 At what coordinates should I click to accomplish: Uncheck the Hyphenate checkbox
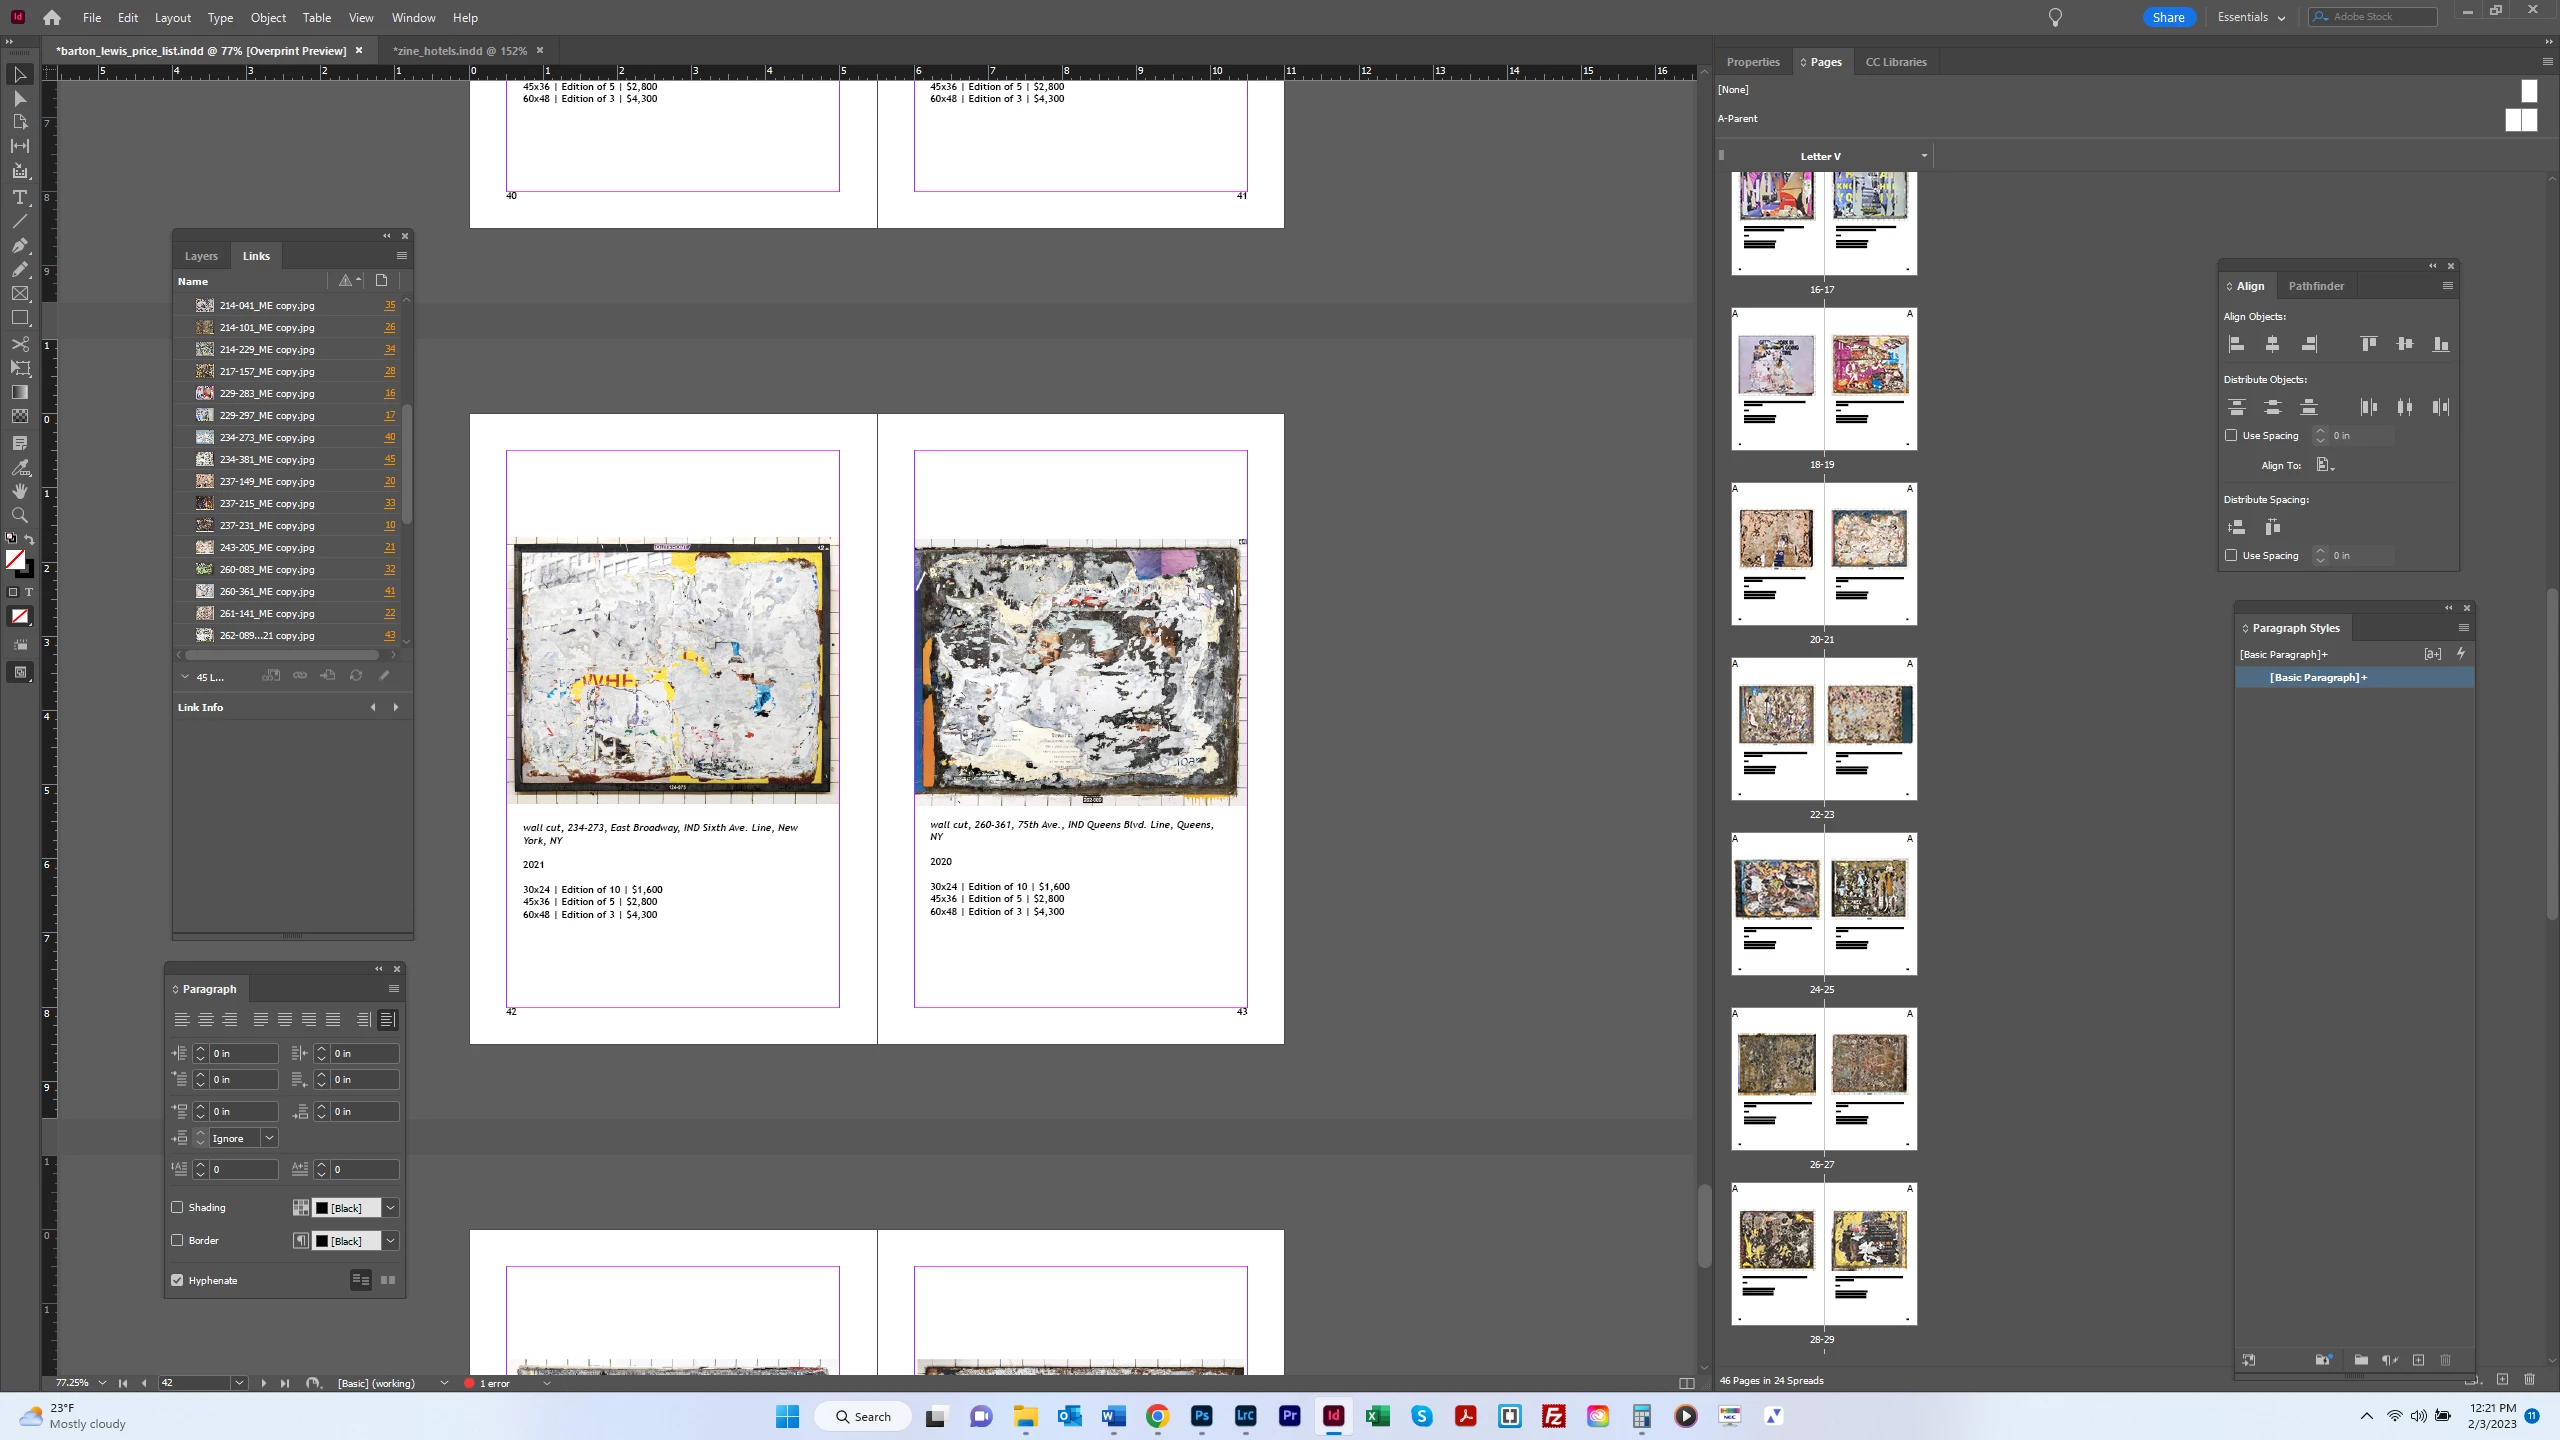178,1280
